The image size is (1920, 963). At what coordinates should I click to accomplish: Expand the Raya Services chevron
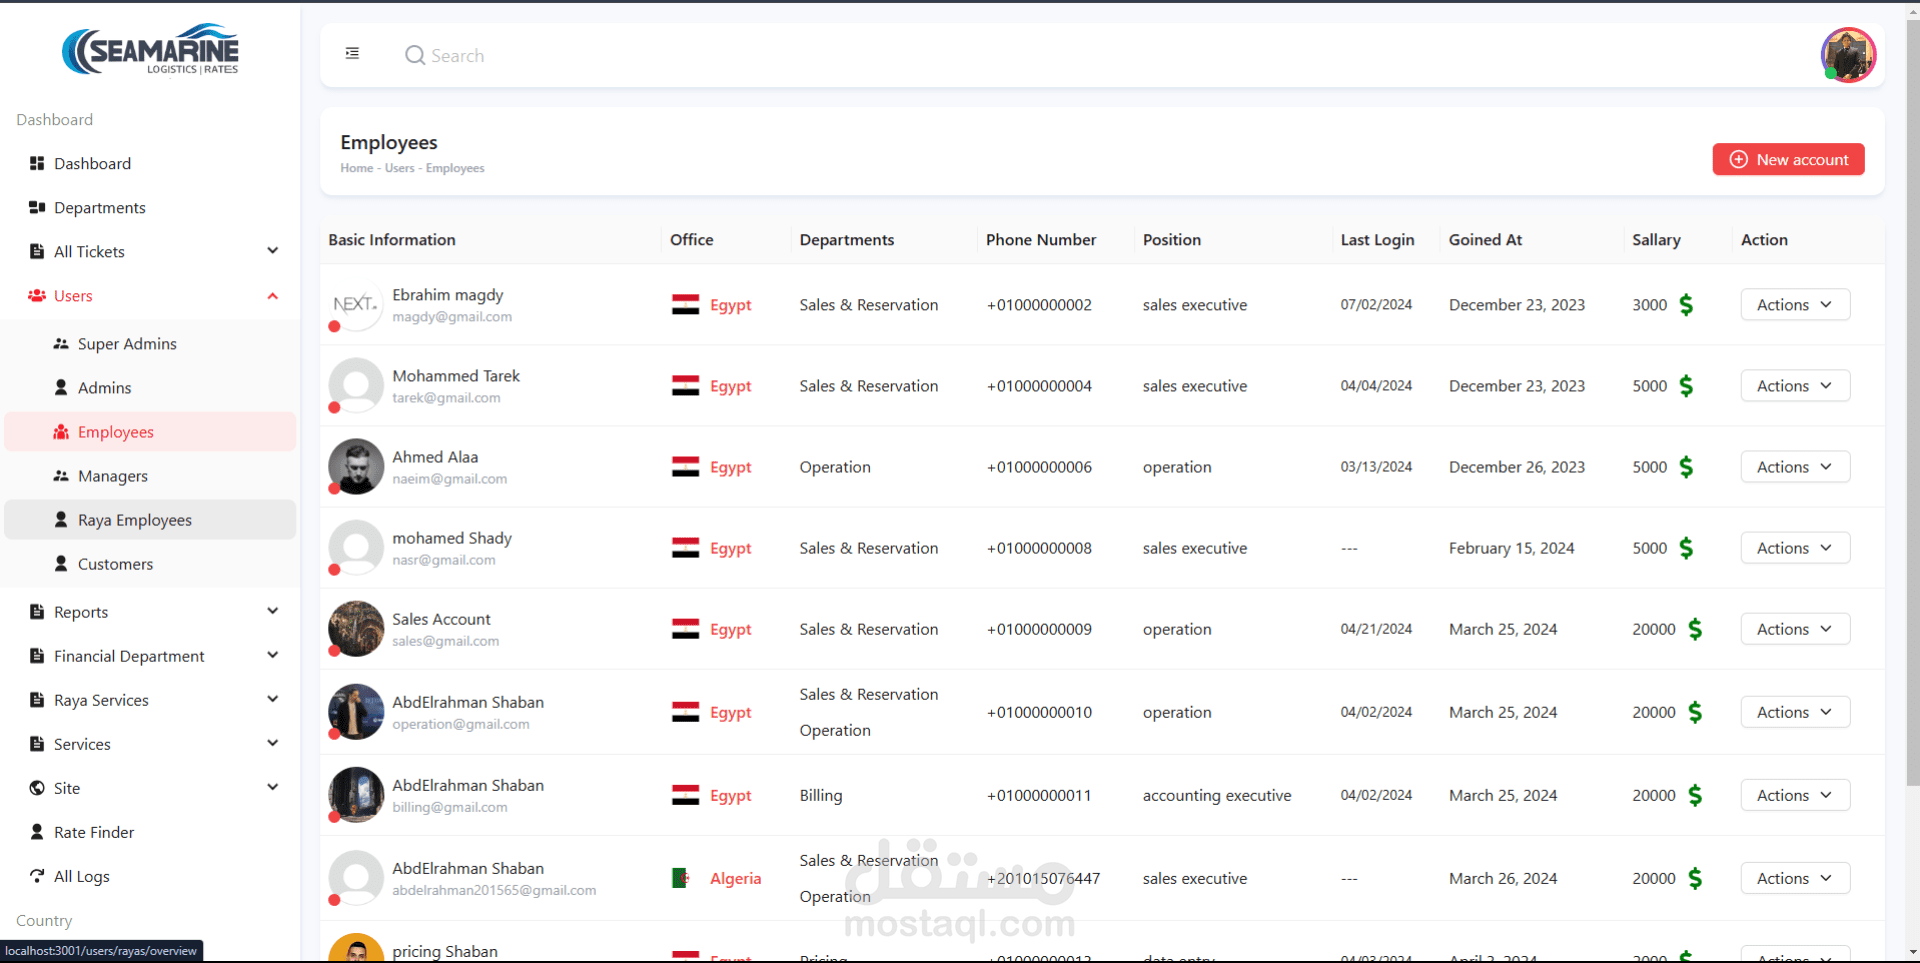click(x=272, y=699)
